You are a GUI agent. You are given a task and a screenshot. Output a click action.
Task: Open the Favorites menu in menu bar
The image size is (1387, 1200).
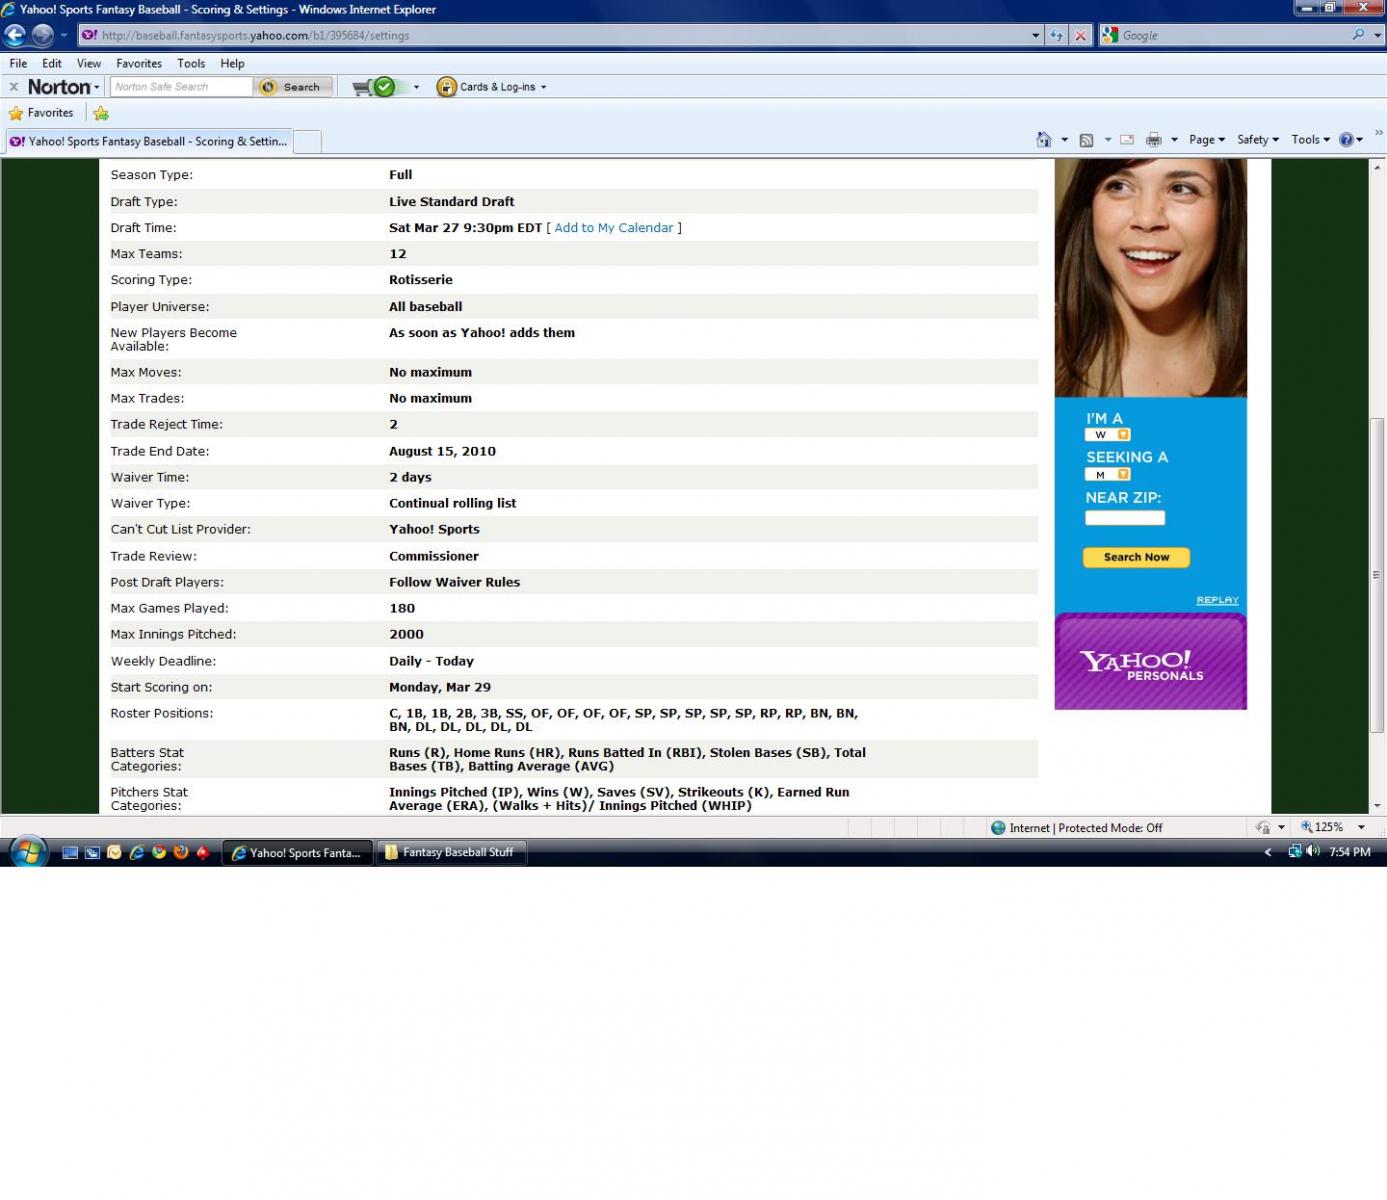point(139,63)
